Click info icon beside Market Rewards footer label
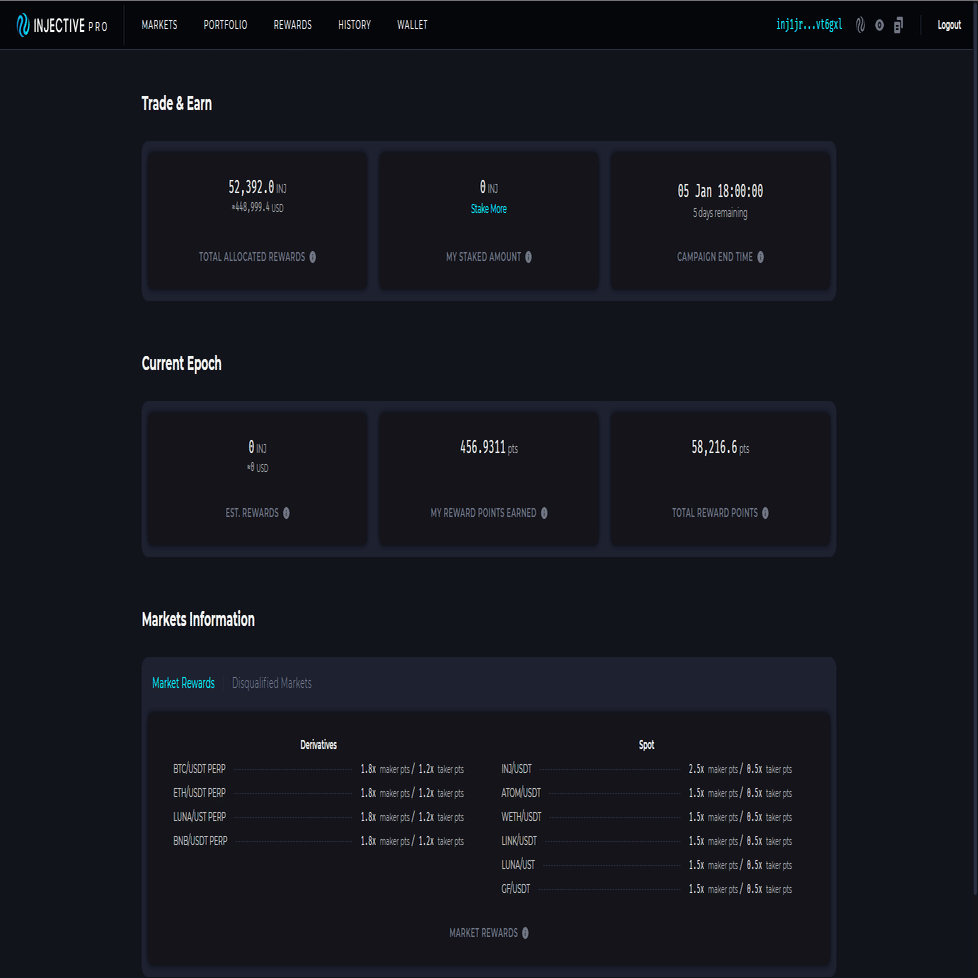The image size is (978, 978). (x=525, y=933)
